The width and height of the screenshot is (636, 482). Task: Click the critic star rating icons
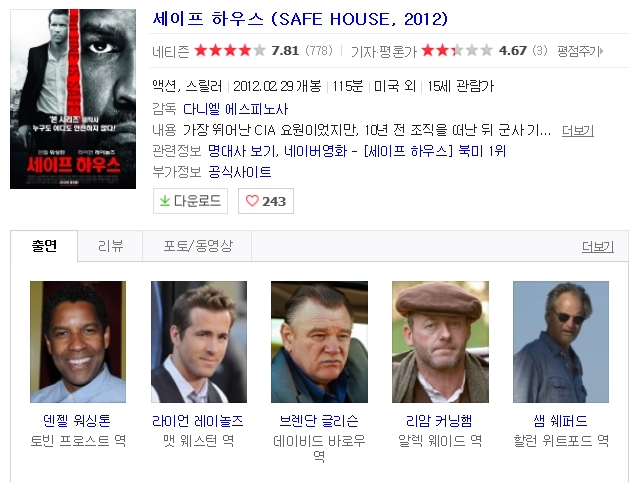click(x=457, y=50)
